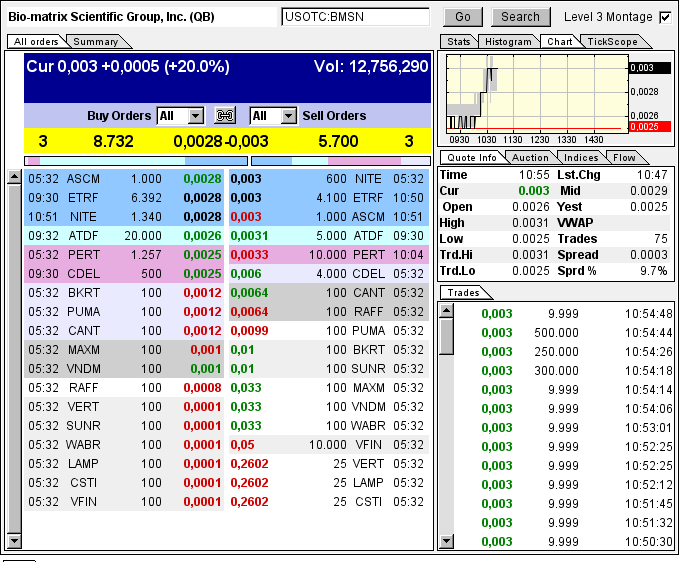The width and height of the screenshot is (681, 562).
Task: Open the Histogram tab
Action: tap(508, 42)
